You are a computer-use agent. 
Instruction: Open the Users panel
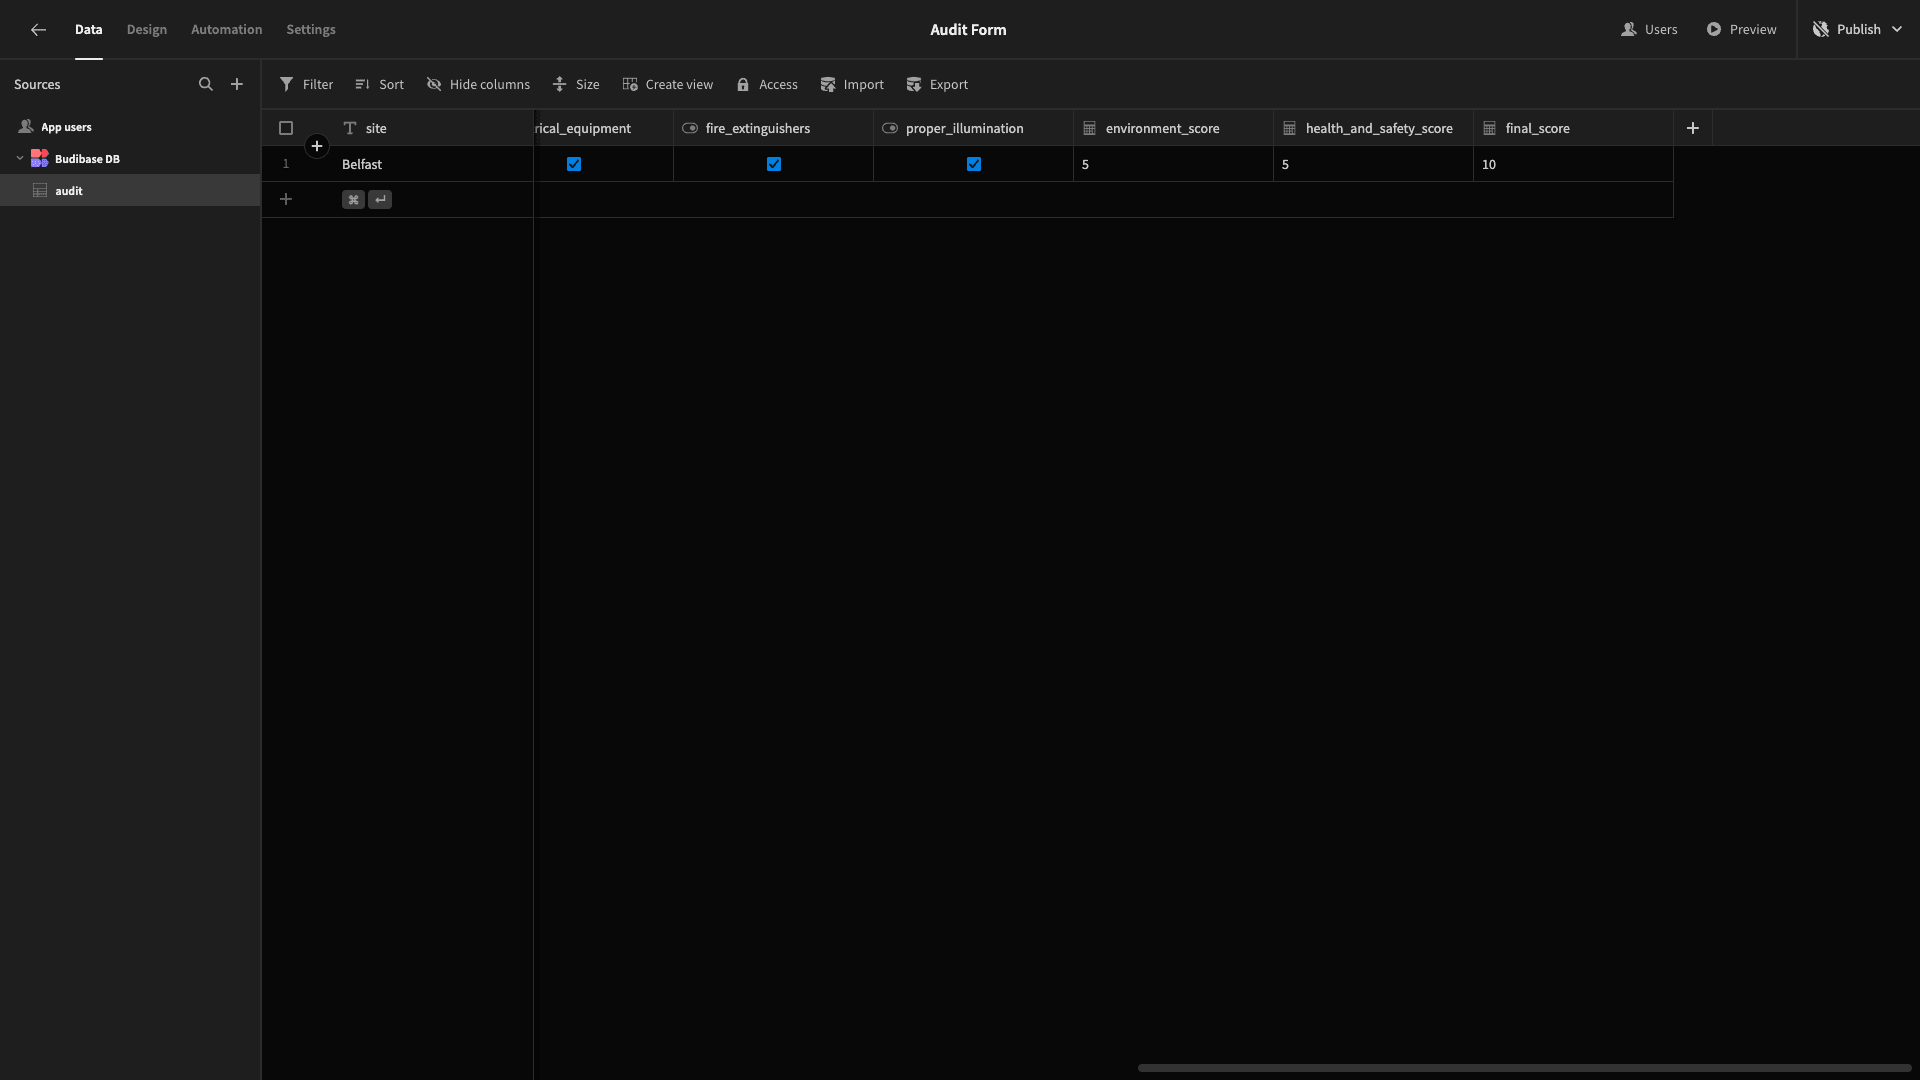pos(1649,30)
